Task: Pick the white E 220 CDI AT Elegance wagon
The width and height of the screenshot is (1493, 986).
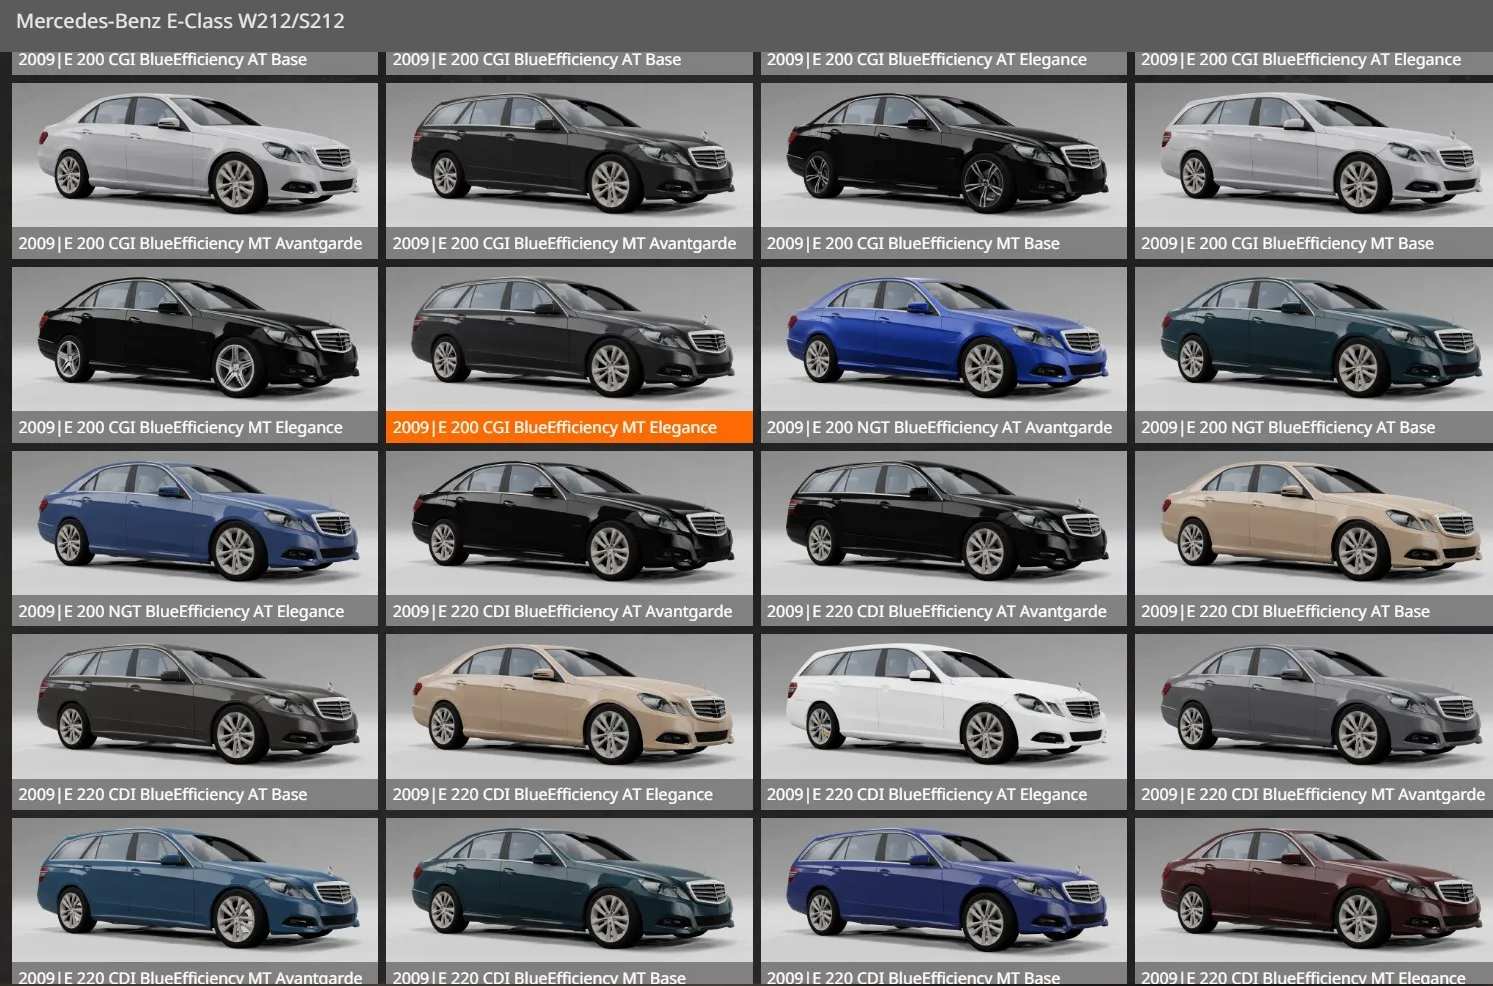Action: pyautogui.click(x=943, y=722)
